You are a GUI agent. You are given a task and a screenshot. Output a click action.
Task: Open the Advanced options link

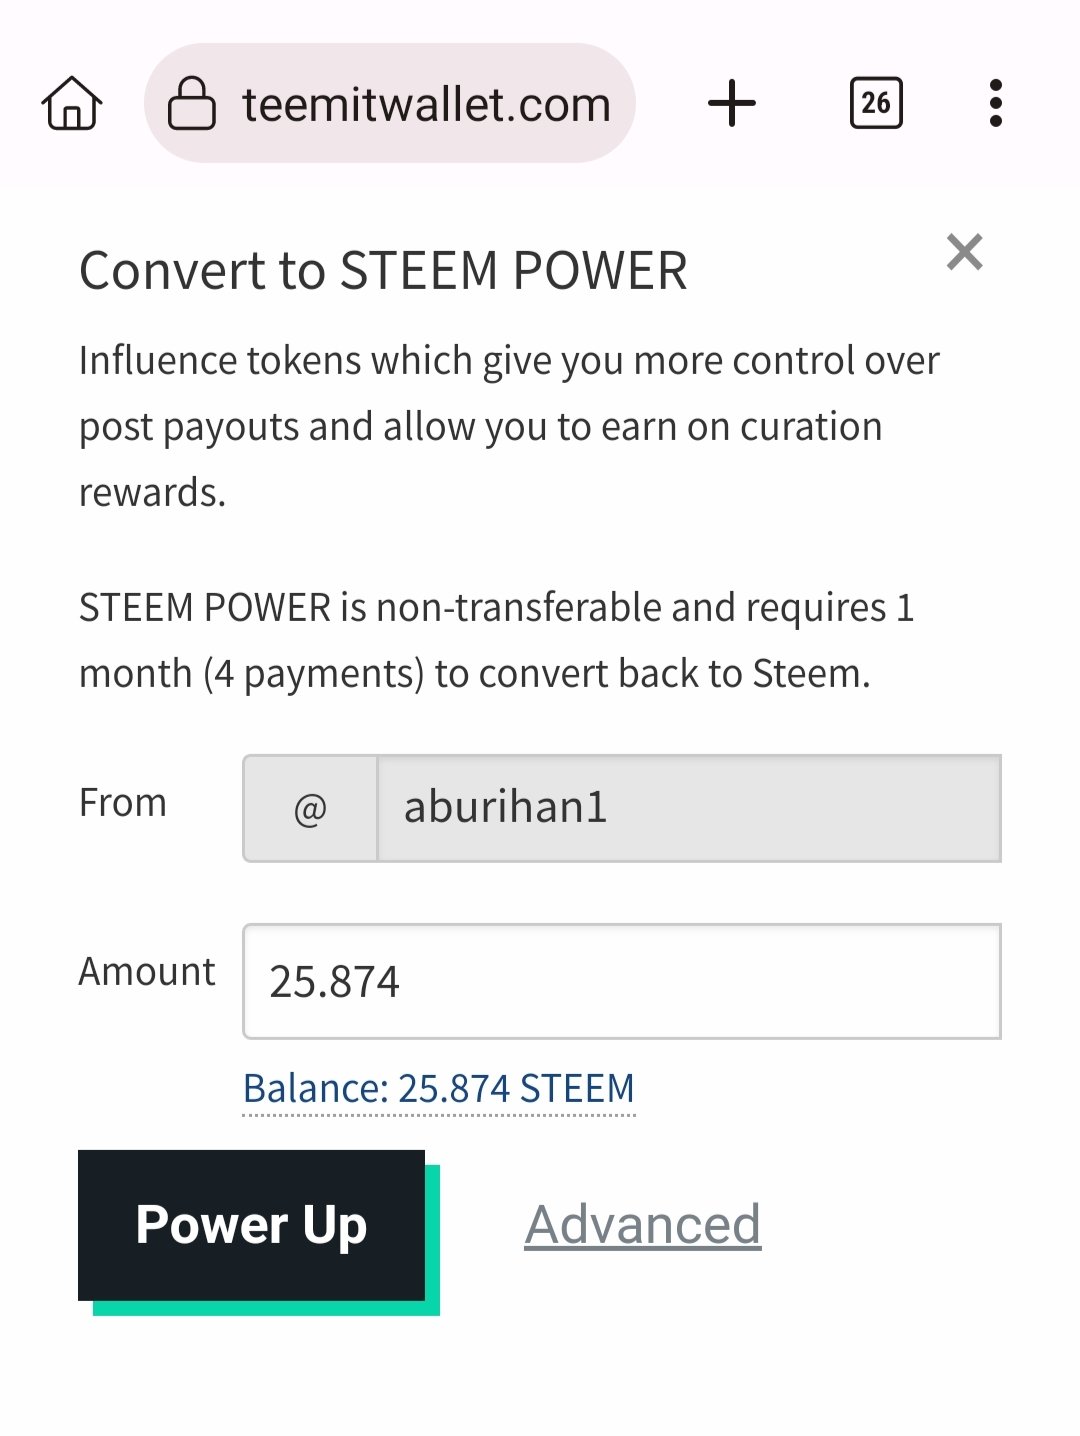[643, 1225]
